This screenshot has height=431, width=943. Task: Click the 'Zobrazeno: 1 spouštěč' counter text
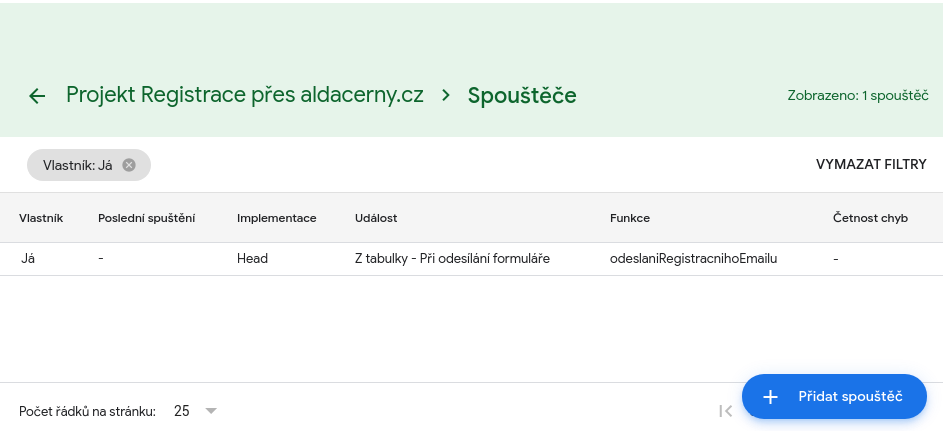pyautogui.click(x=858, y=96)
